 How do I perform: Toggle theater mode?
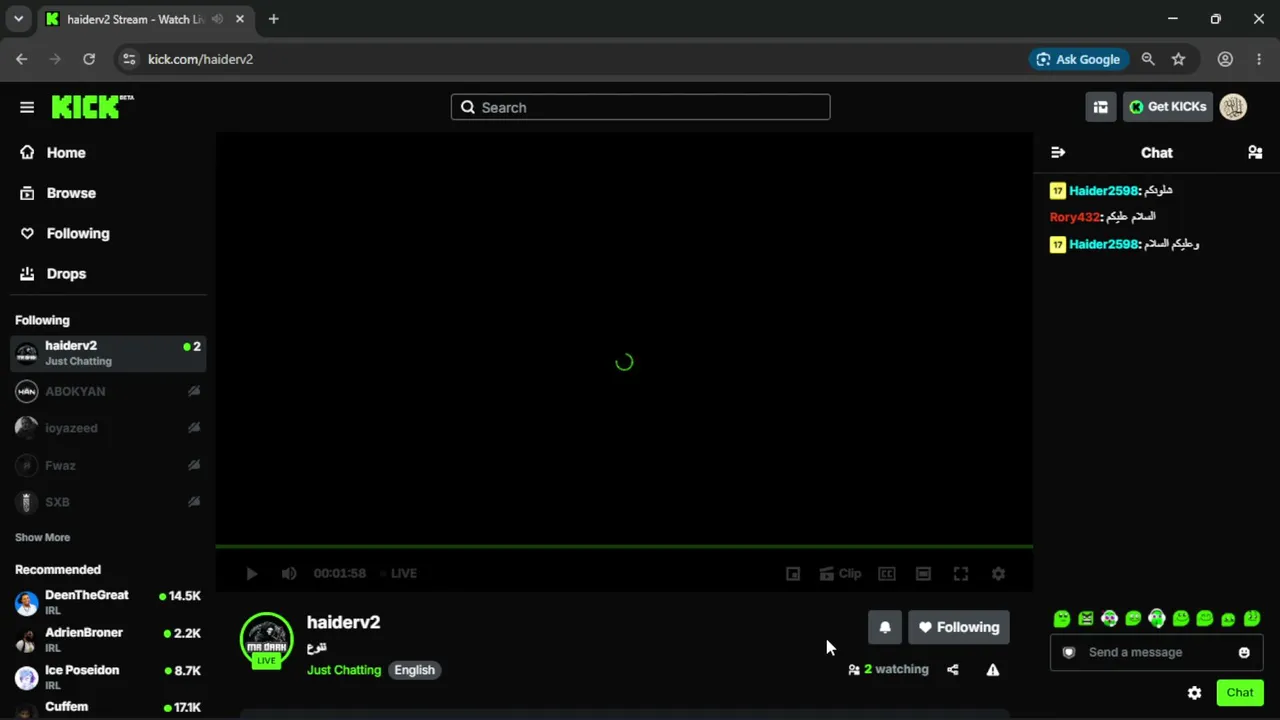[x=924, y=574]
